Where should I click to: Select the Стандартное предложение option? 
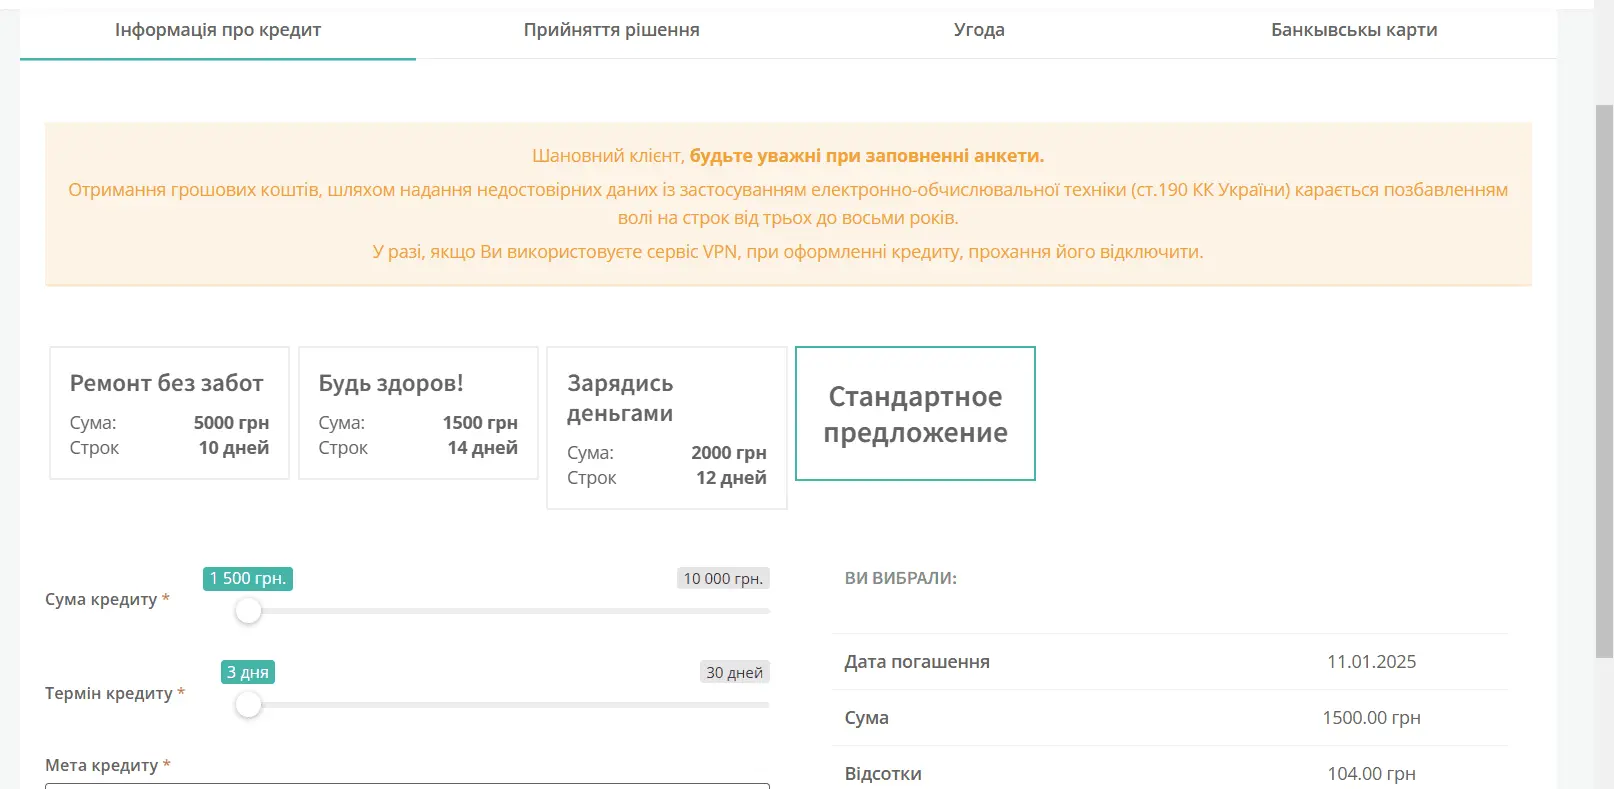[x=915, y=414]
